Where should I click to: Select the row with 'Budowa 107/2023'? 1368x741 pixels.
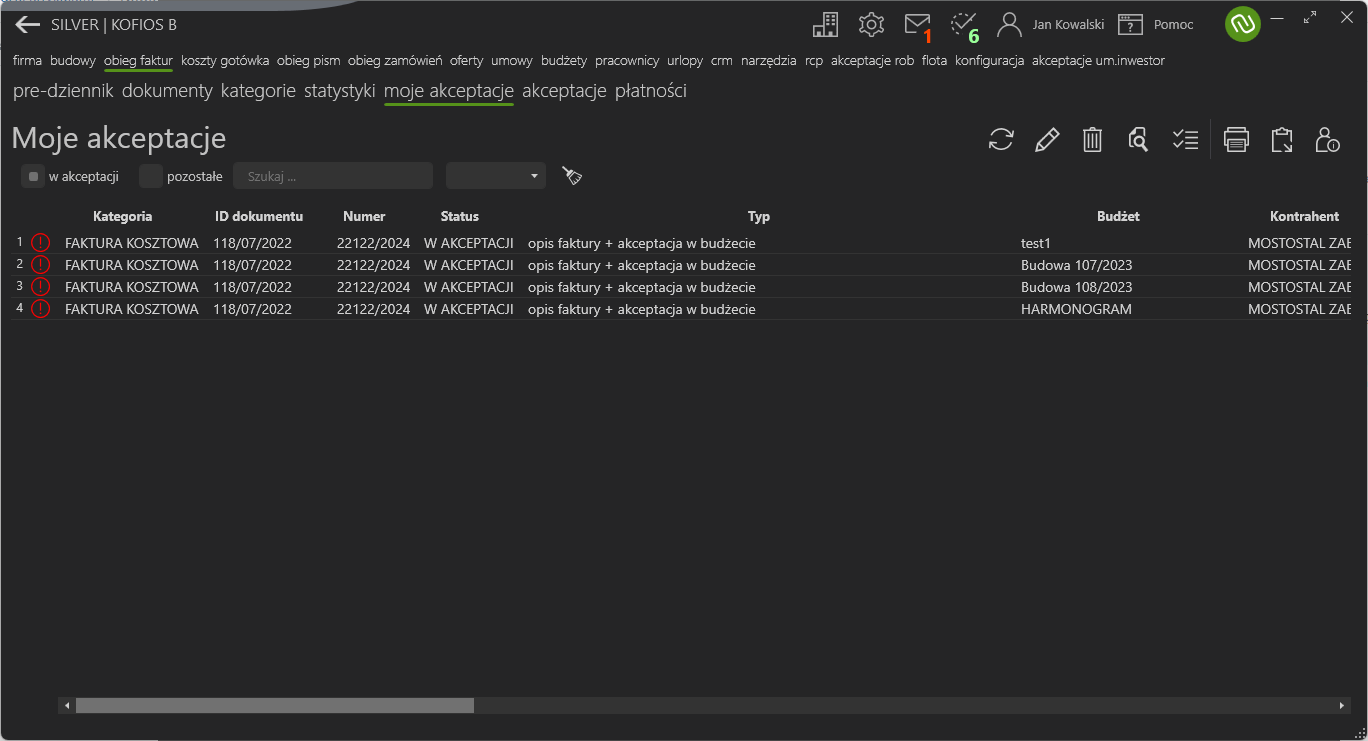pyautogui.click(x=683, y=264)
